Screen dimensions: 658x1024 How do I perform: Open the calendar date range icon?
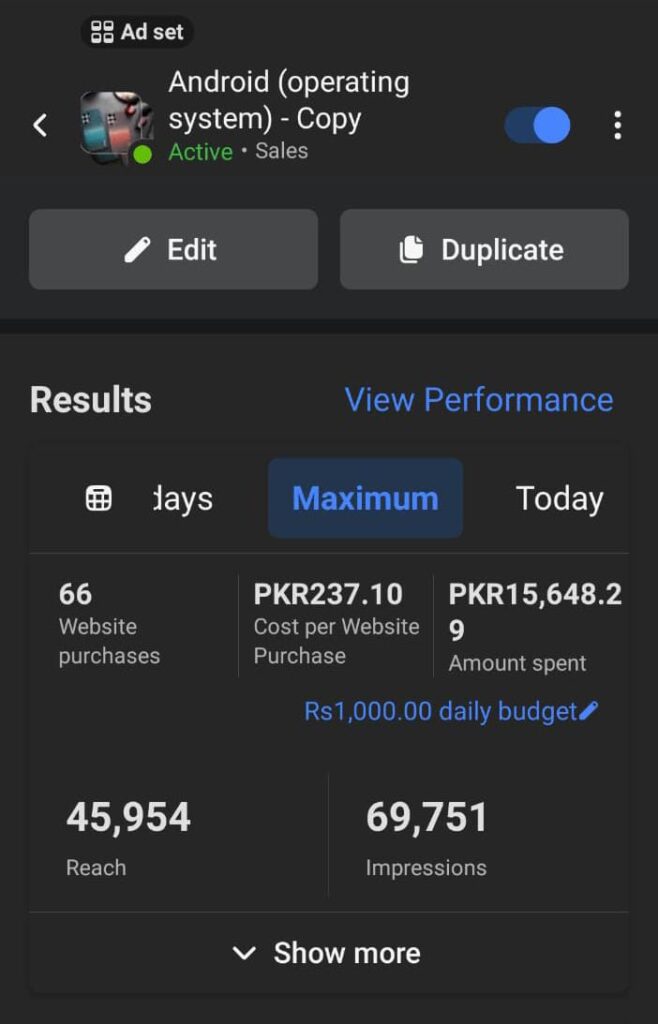[x=99, y=498]
